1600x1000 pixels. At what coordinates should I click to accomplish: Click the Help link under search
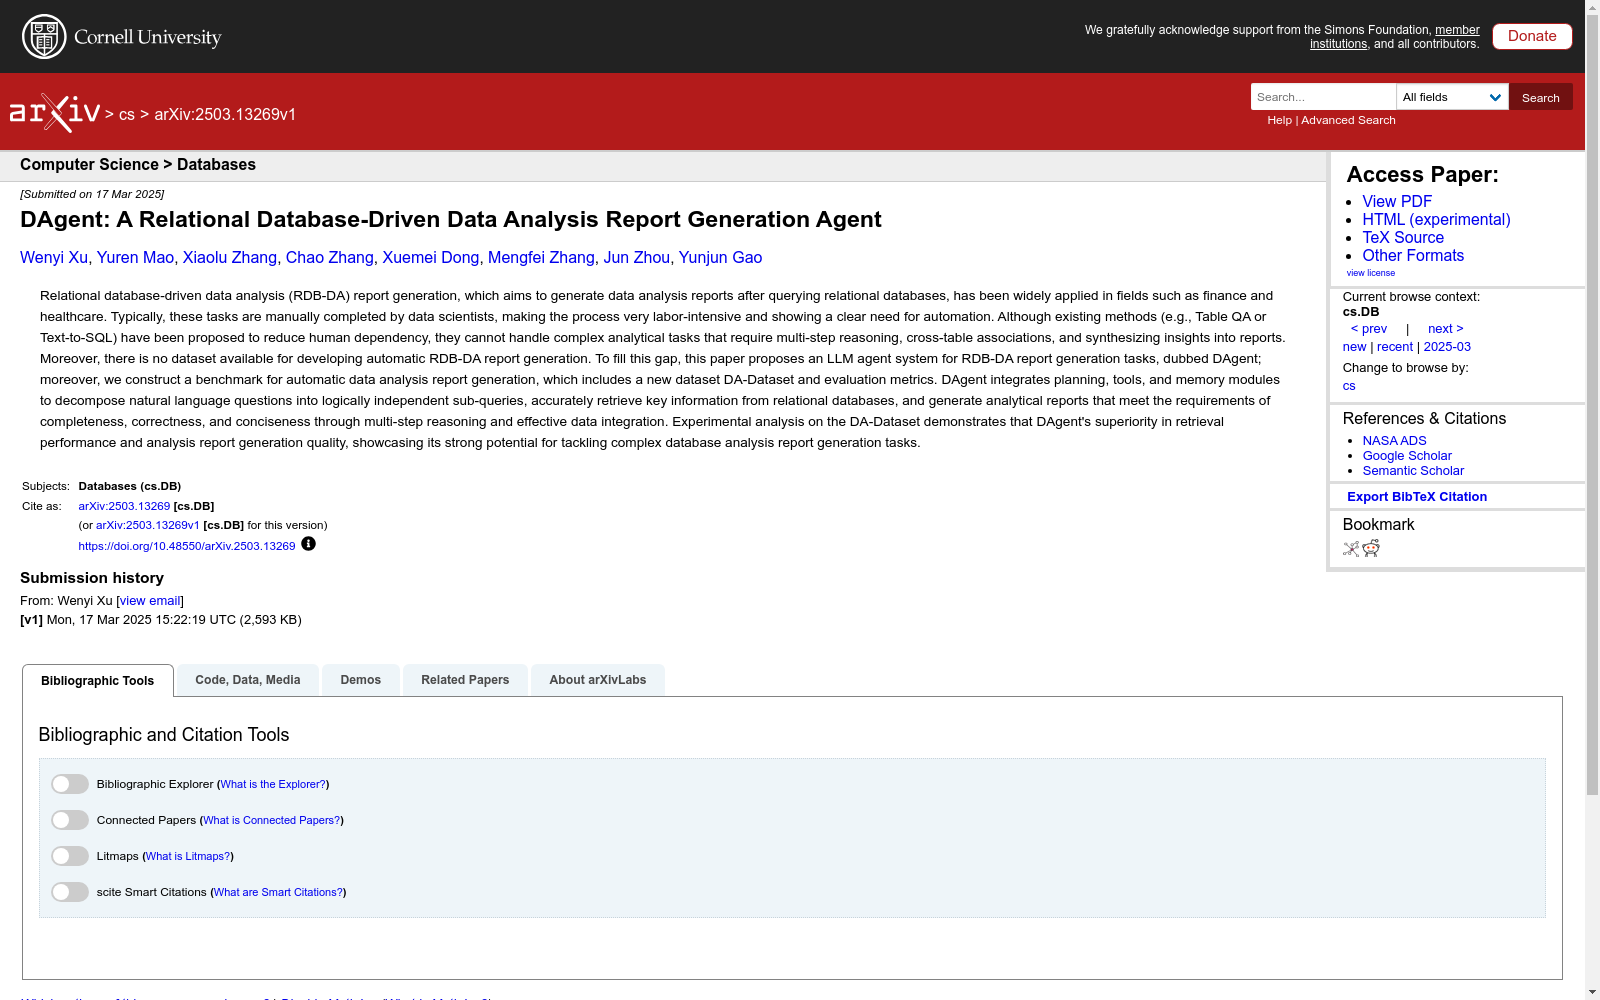1279,120
